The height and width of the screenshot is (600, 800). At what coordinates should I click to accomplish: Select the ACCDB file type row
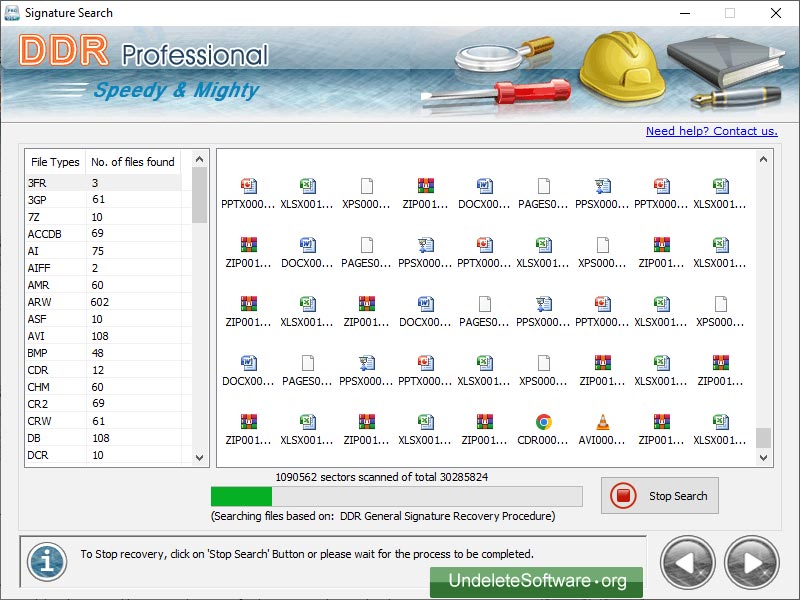[x=103, y=234]
